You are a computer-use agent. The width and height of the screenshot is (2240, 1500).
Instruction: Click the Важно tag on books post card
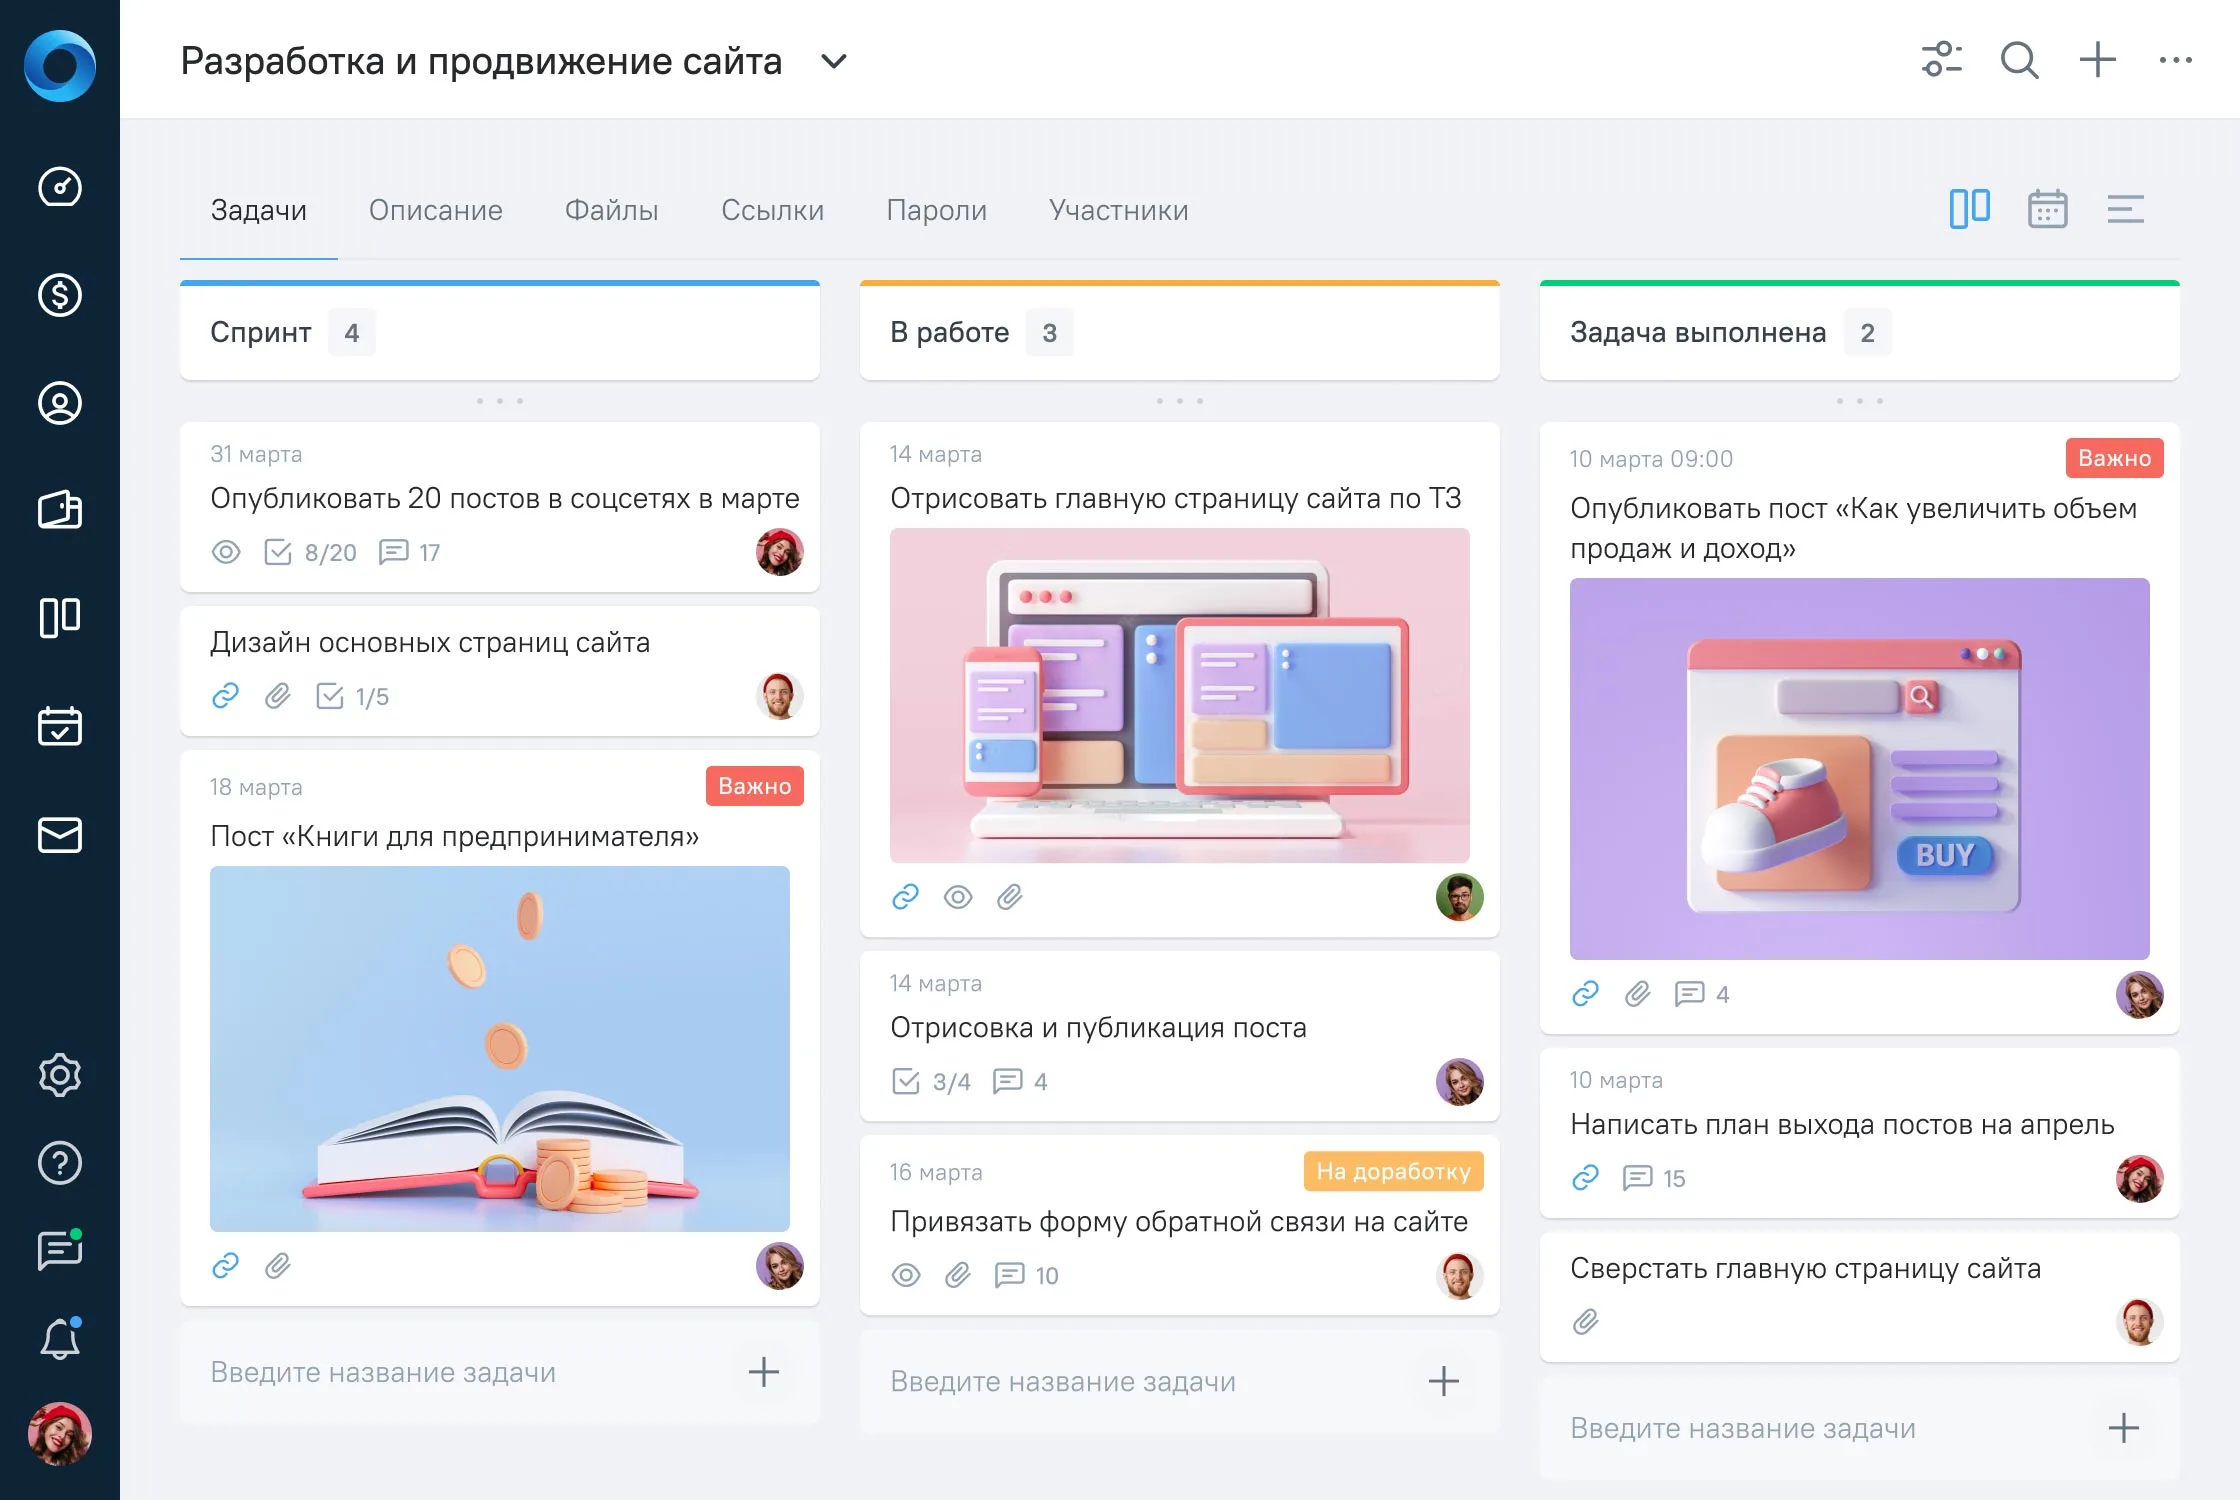[x=754, y=786]
